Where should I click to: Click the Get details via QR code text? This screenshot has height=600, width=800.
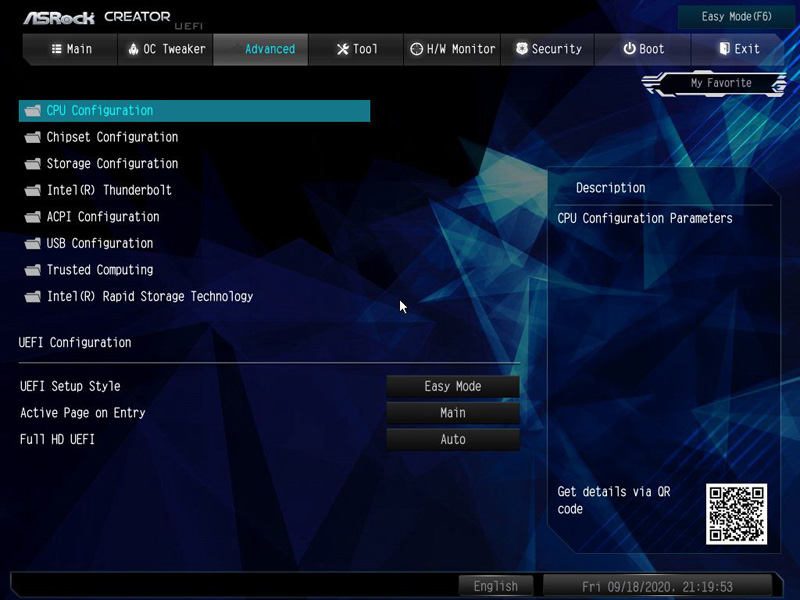click(x=614, y=500)
